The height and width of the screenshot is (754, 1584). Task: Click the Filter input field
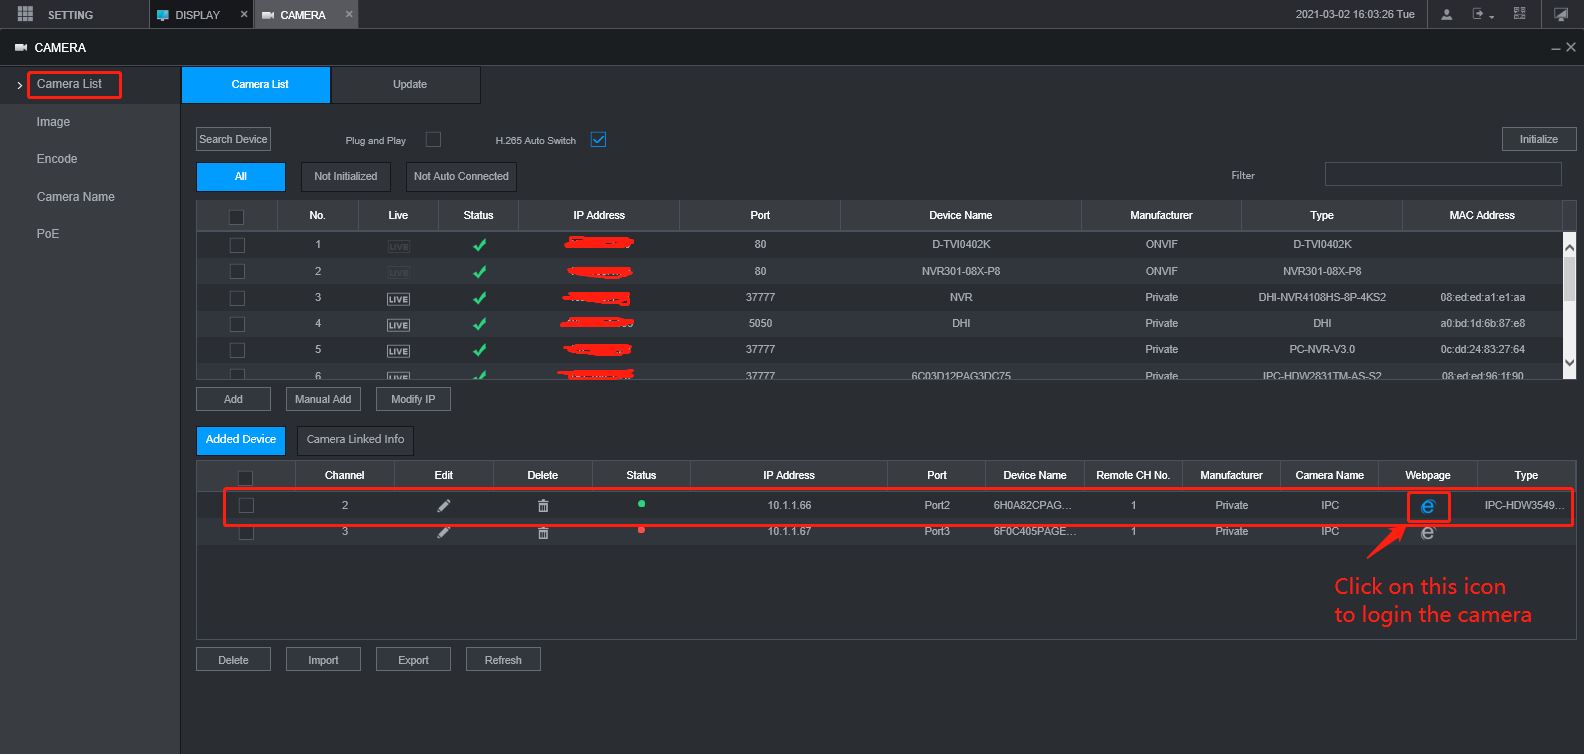click(x=1442, y=175)
